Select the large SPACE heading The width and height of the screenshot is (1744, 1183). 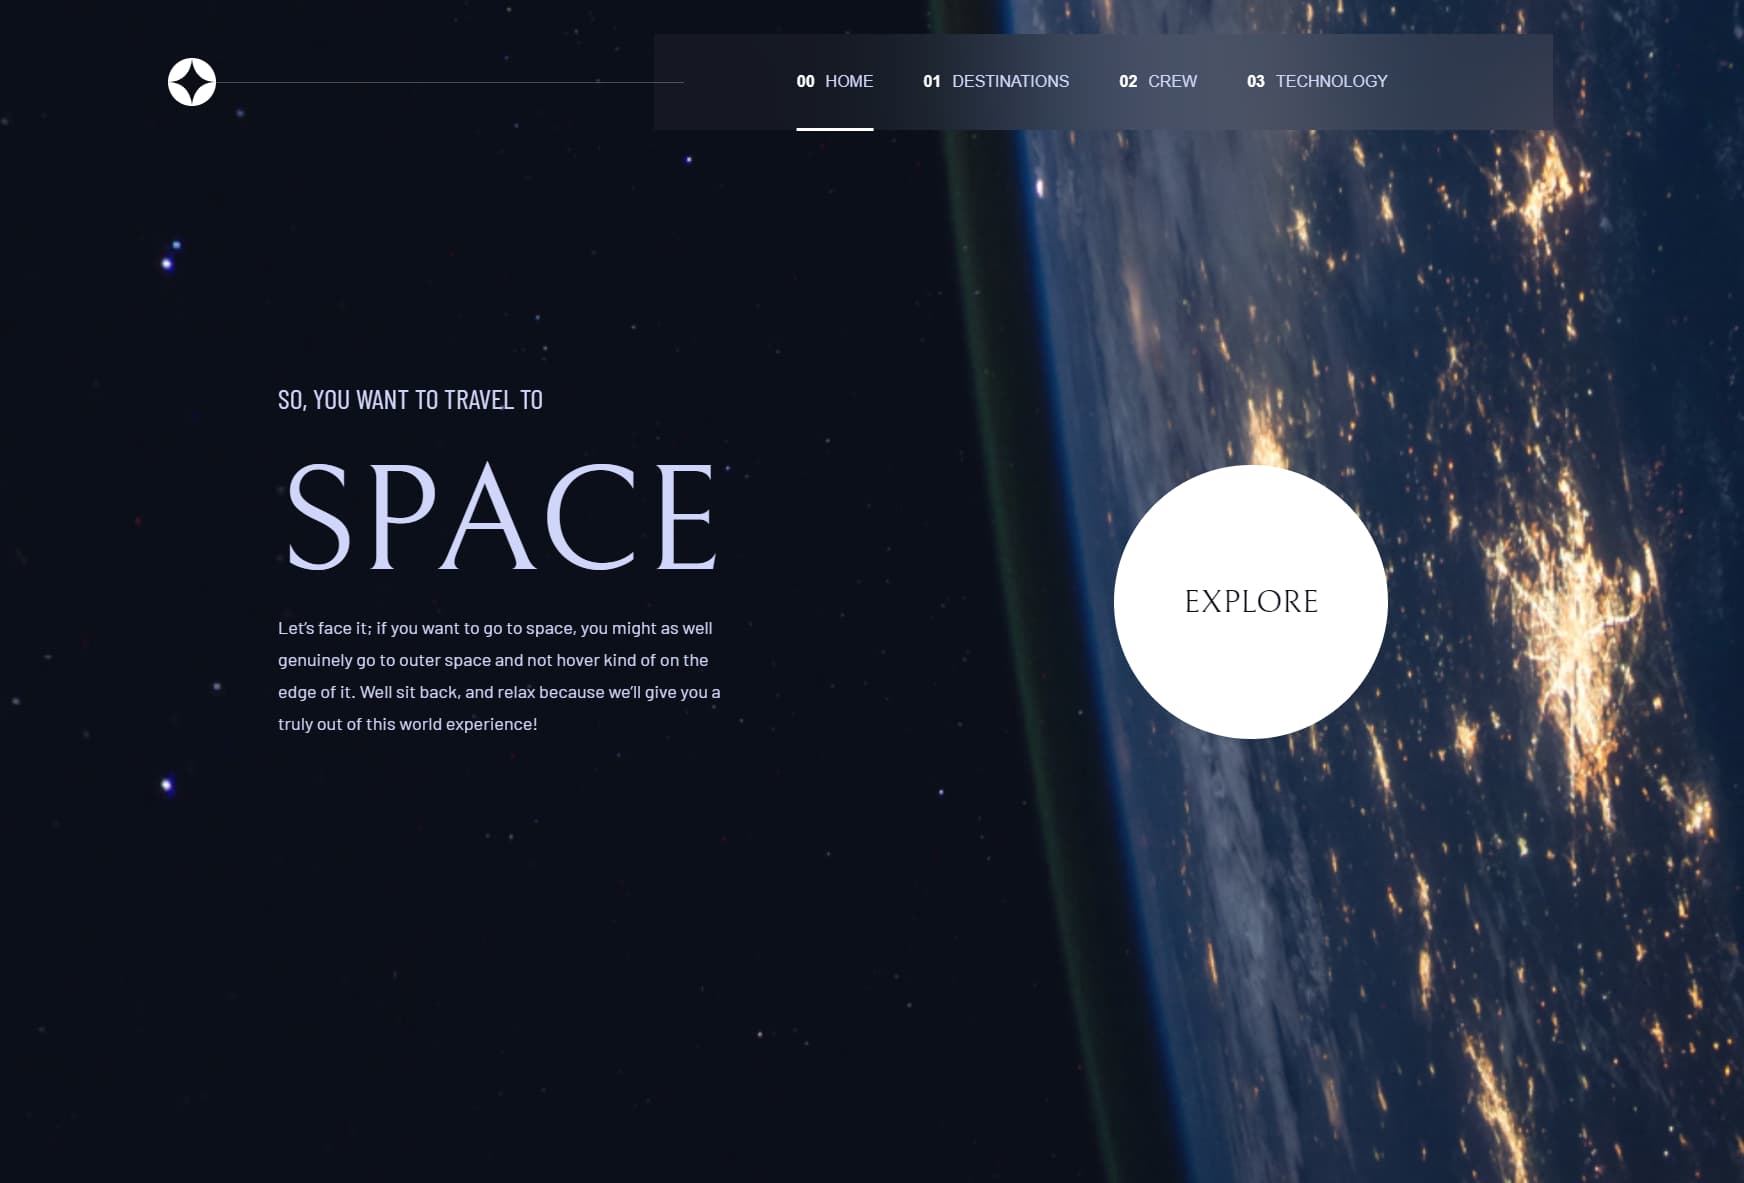click(502, 516)
